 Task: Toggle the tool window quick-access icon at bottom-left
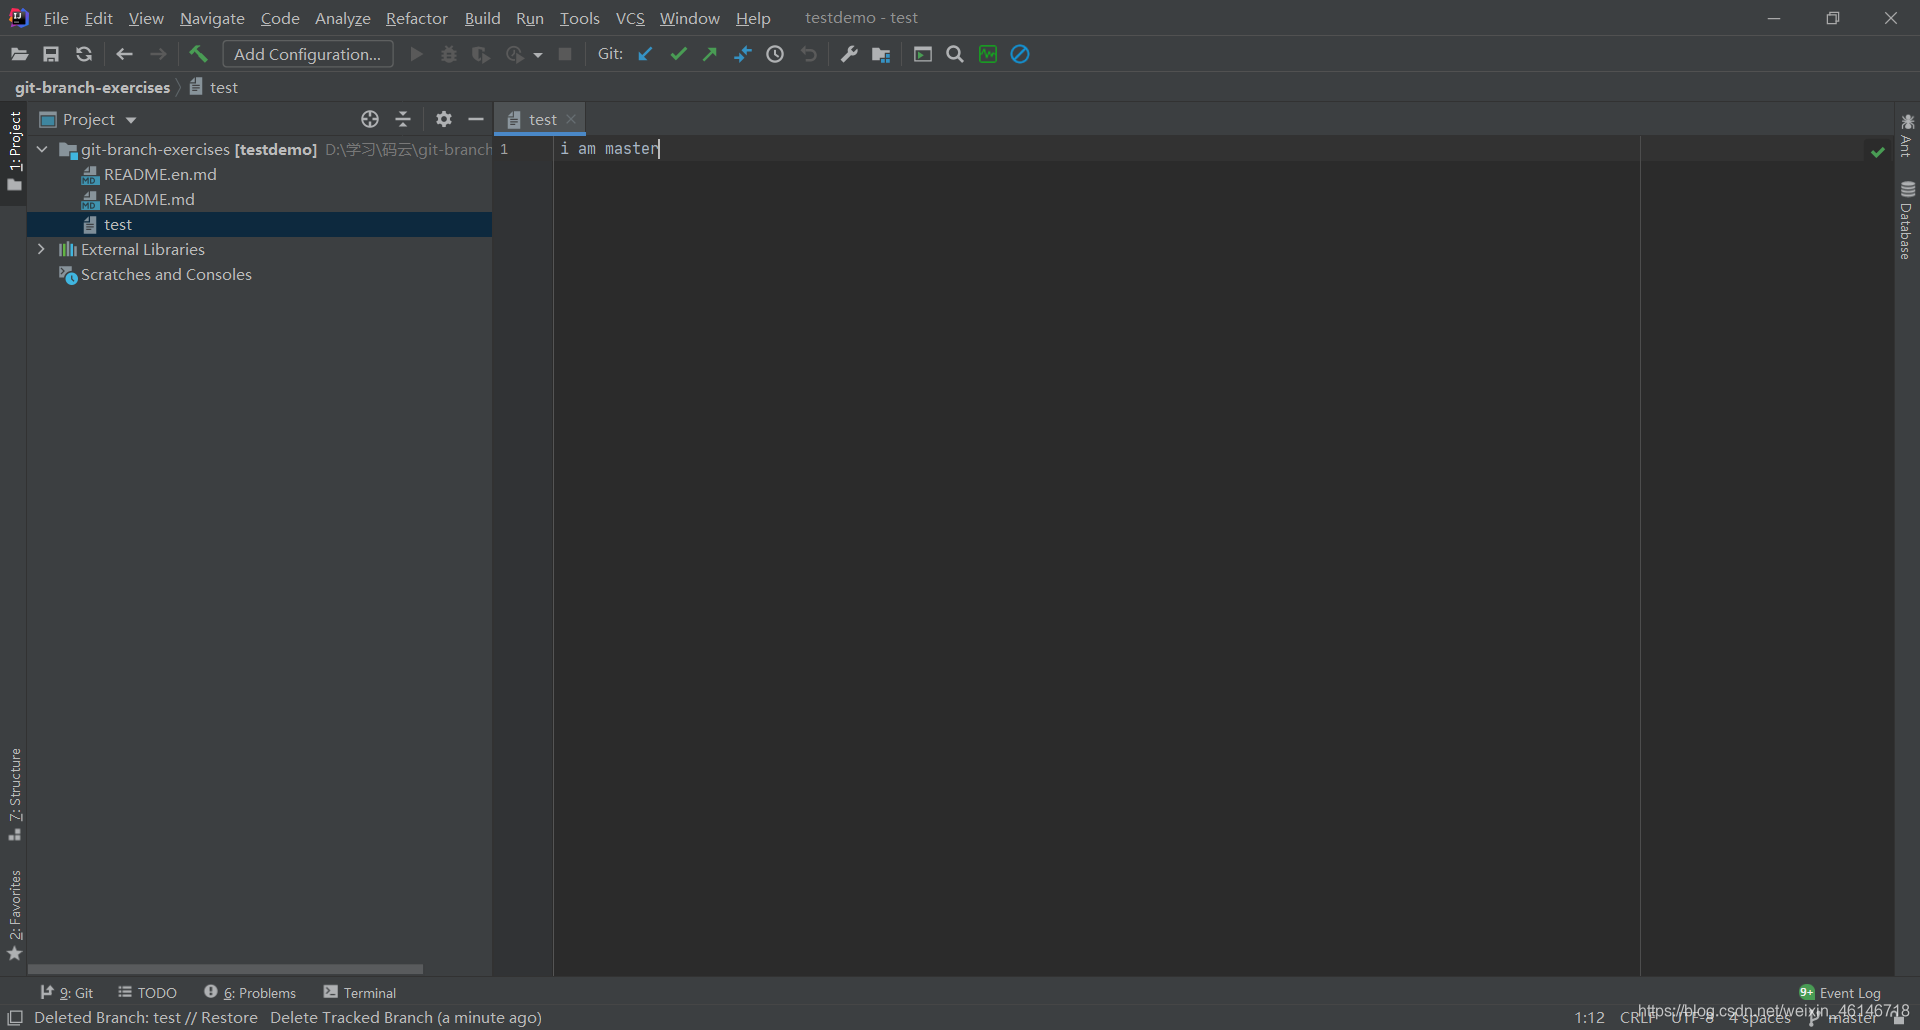(x=15, y=1017)
